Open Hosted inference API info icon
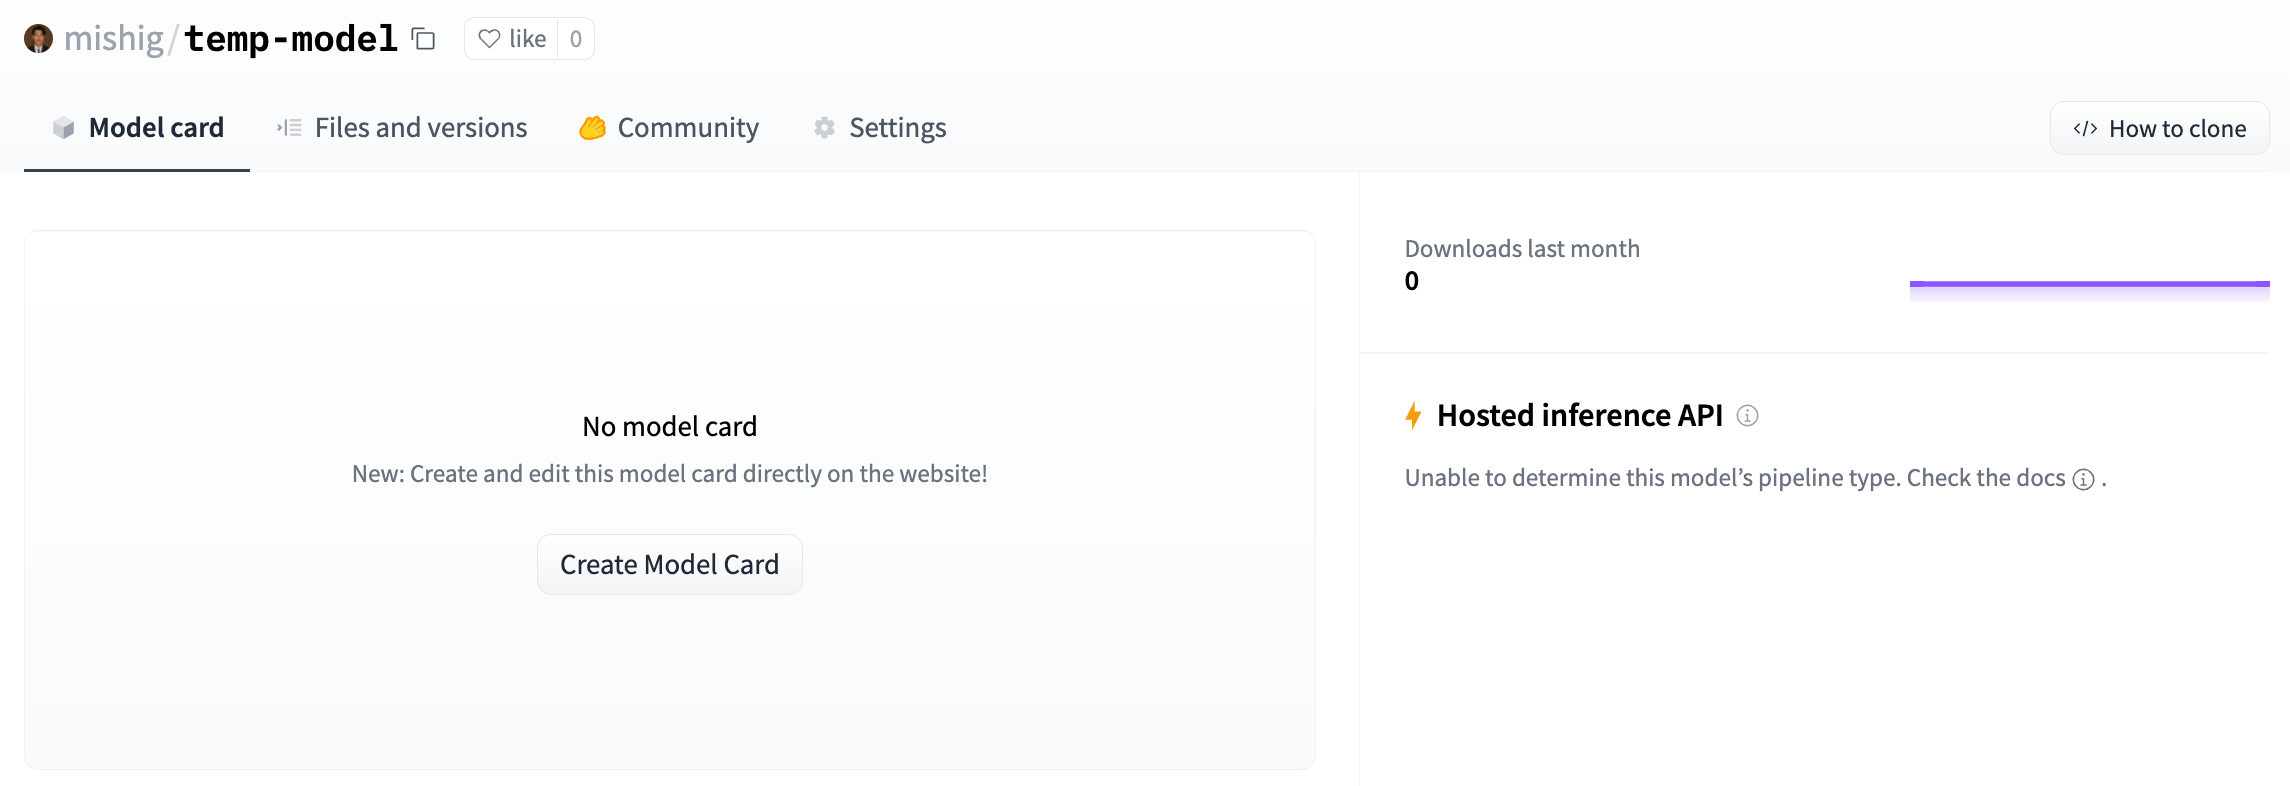The image size is (2290, 786). coord(1747,415)
